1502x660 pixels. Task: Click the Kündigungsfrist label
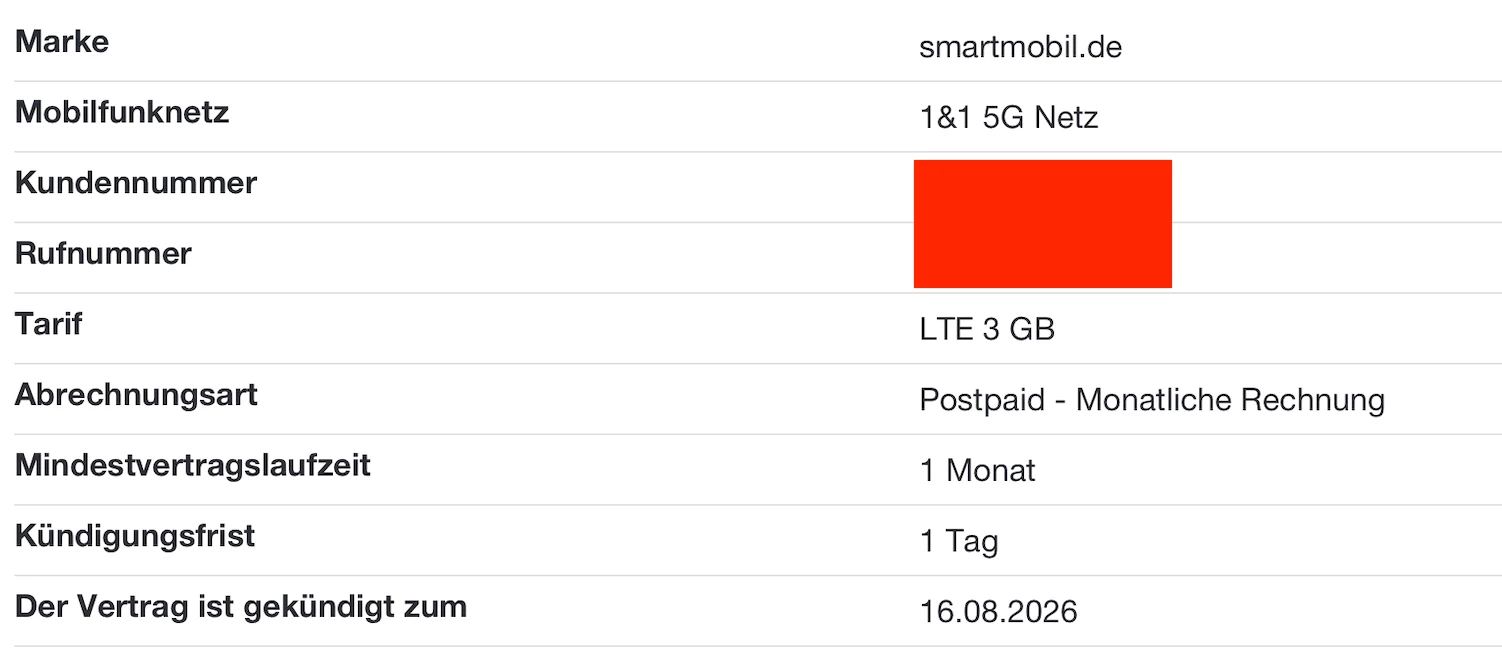click(x=135, y=536)
